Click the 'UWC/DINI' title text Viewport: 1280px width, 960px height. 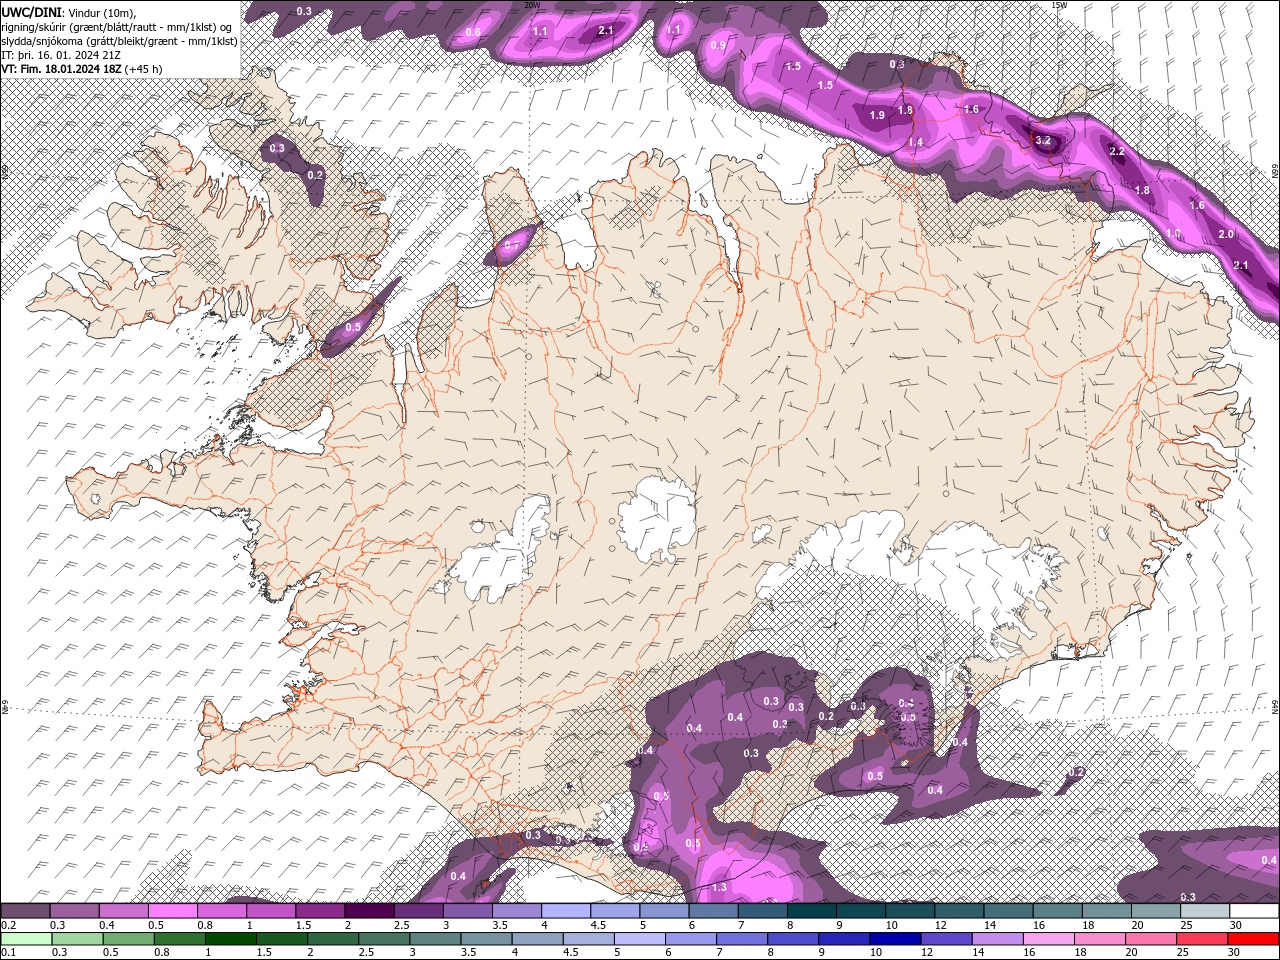[x=29, y=11]
